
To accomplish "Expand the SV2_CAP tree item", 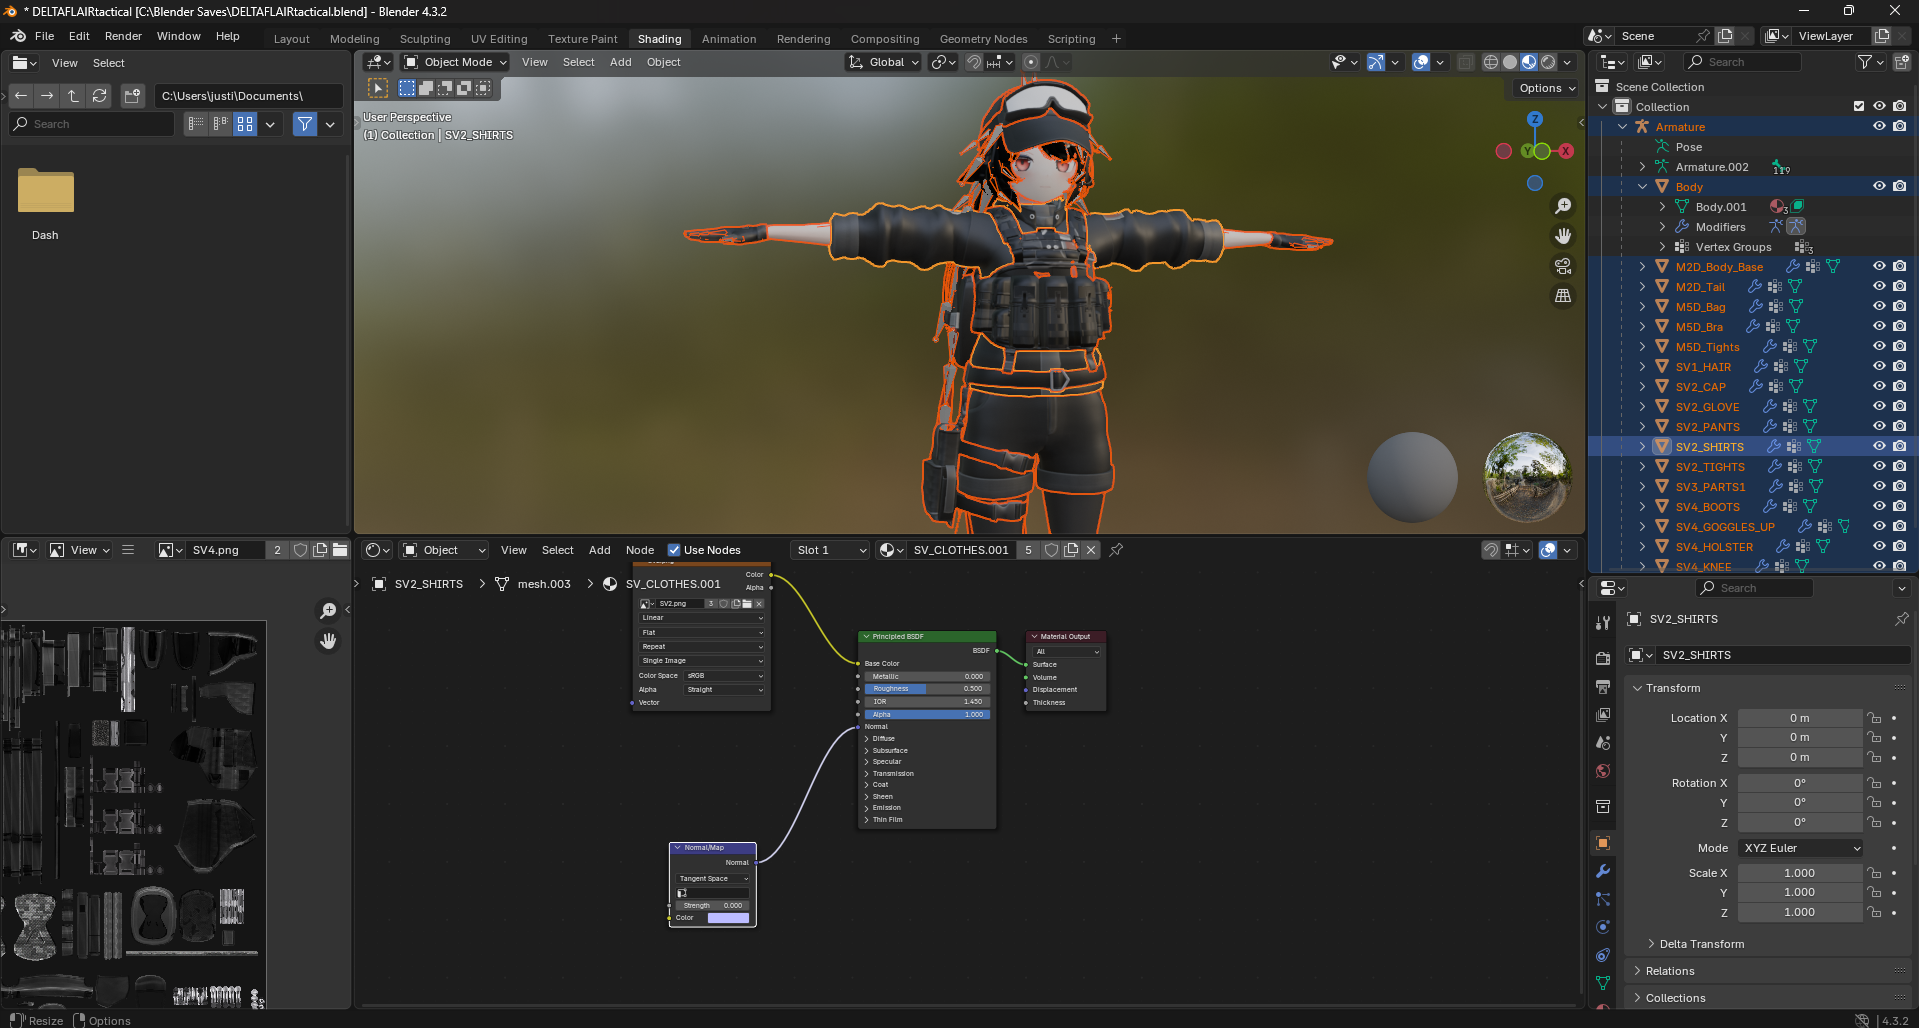I will (1642, 387).
